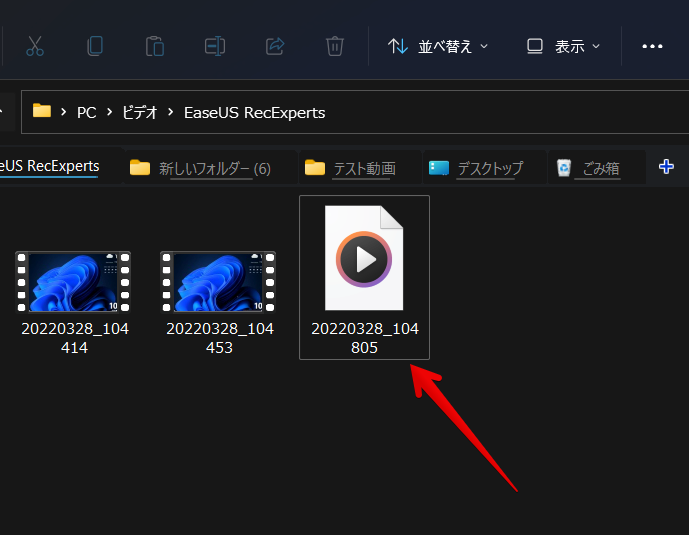
Task: Select media file icon 20220328_104805
Action: 364,258
